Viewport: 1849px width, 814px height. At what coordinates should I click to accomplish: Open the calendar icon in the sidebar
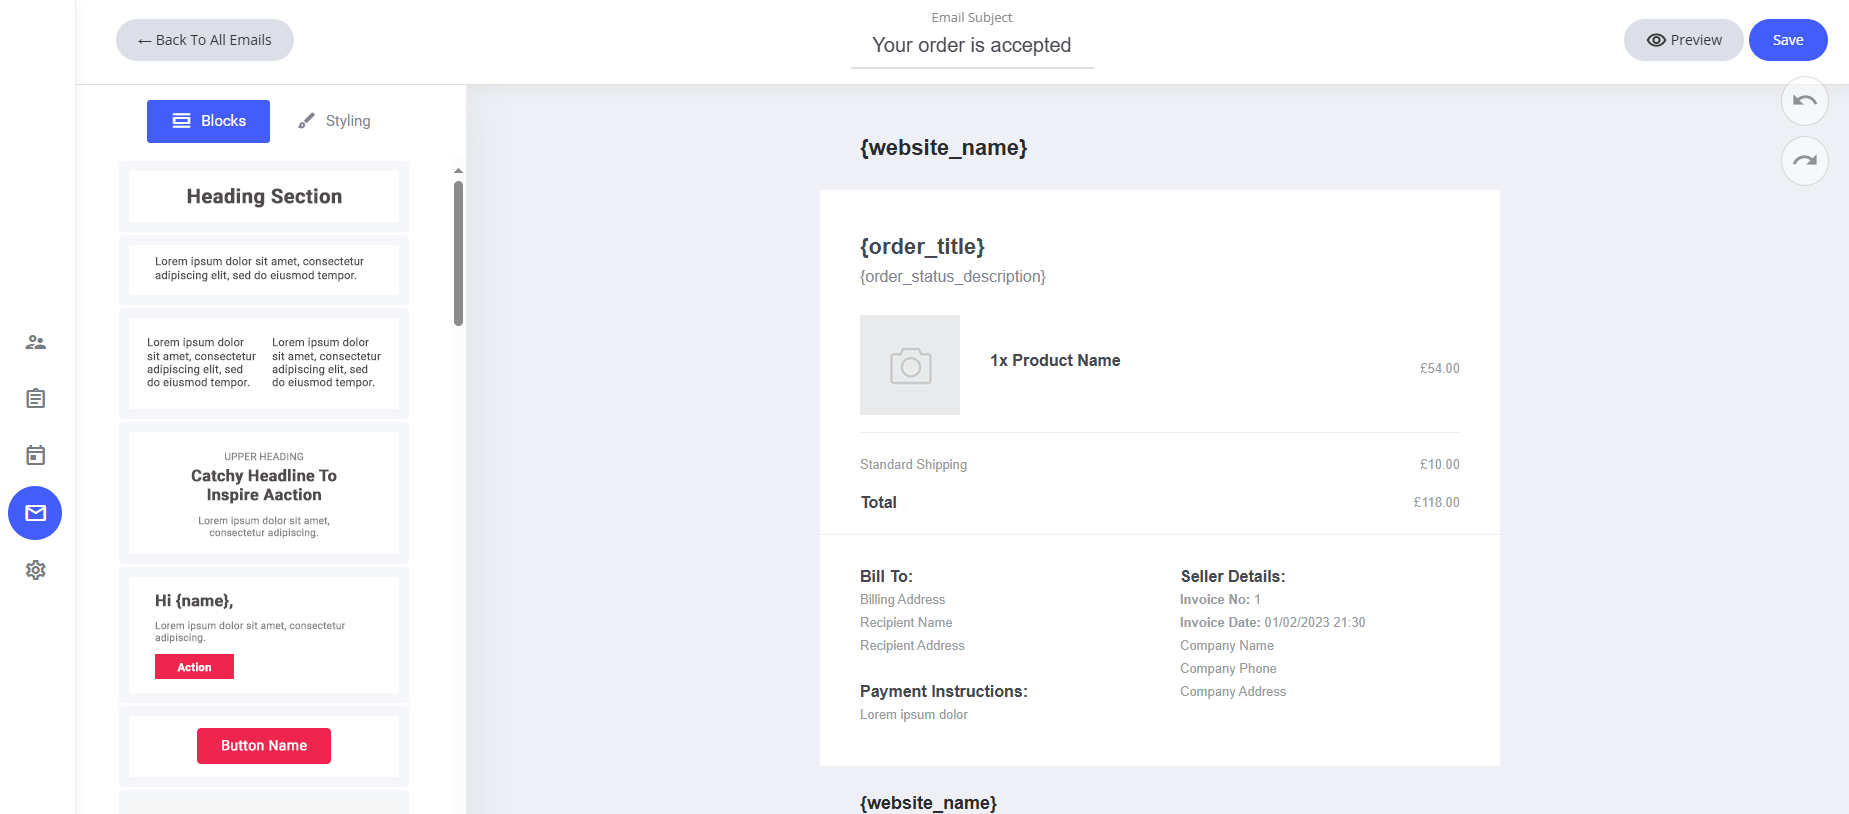click(36, 455)
